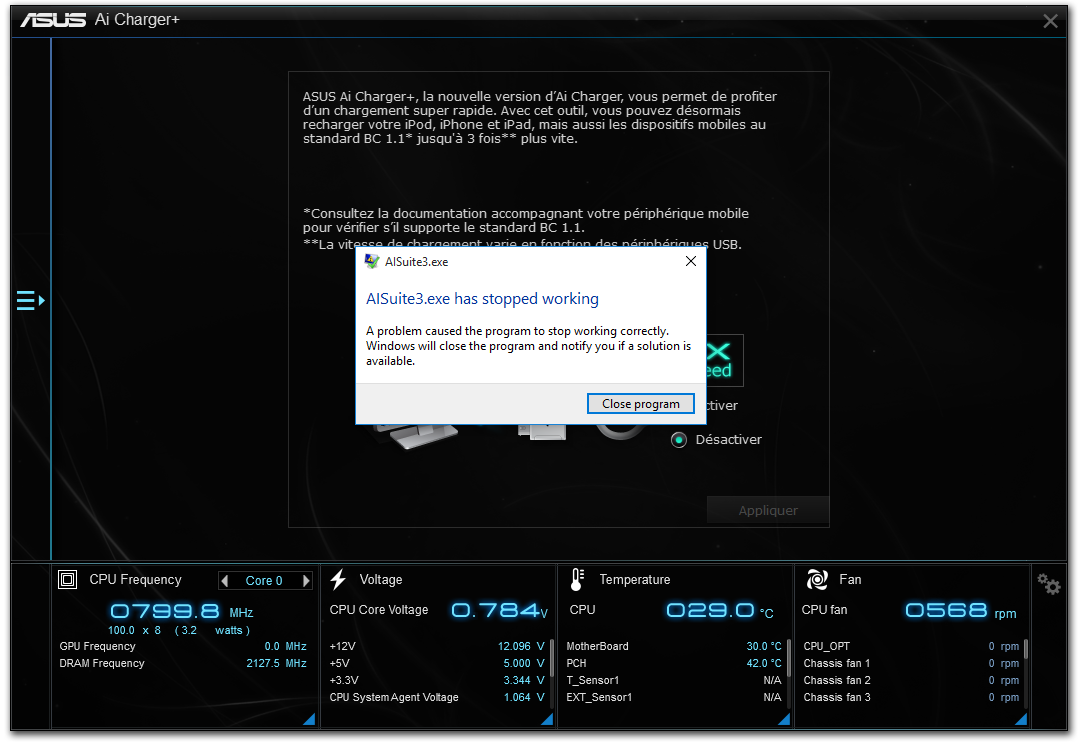Click the Voltage panel scrollbar

pos(551,658)
